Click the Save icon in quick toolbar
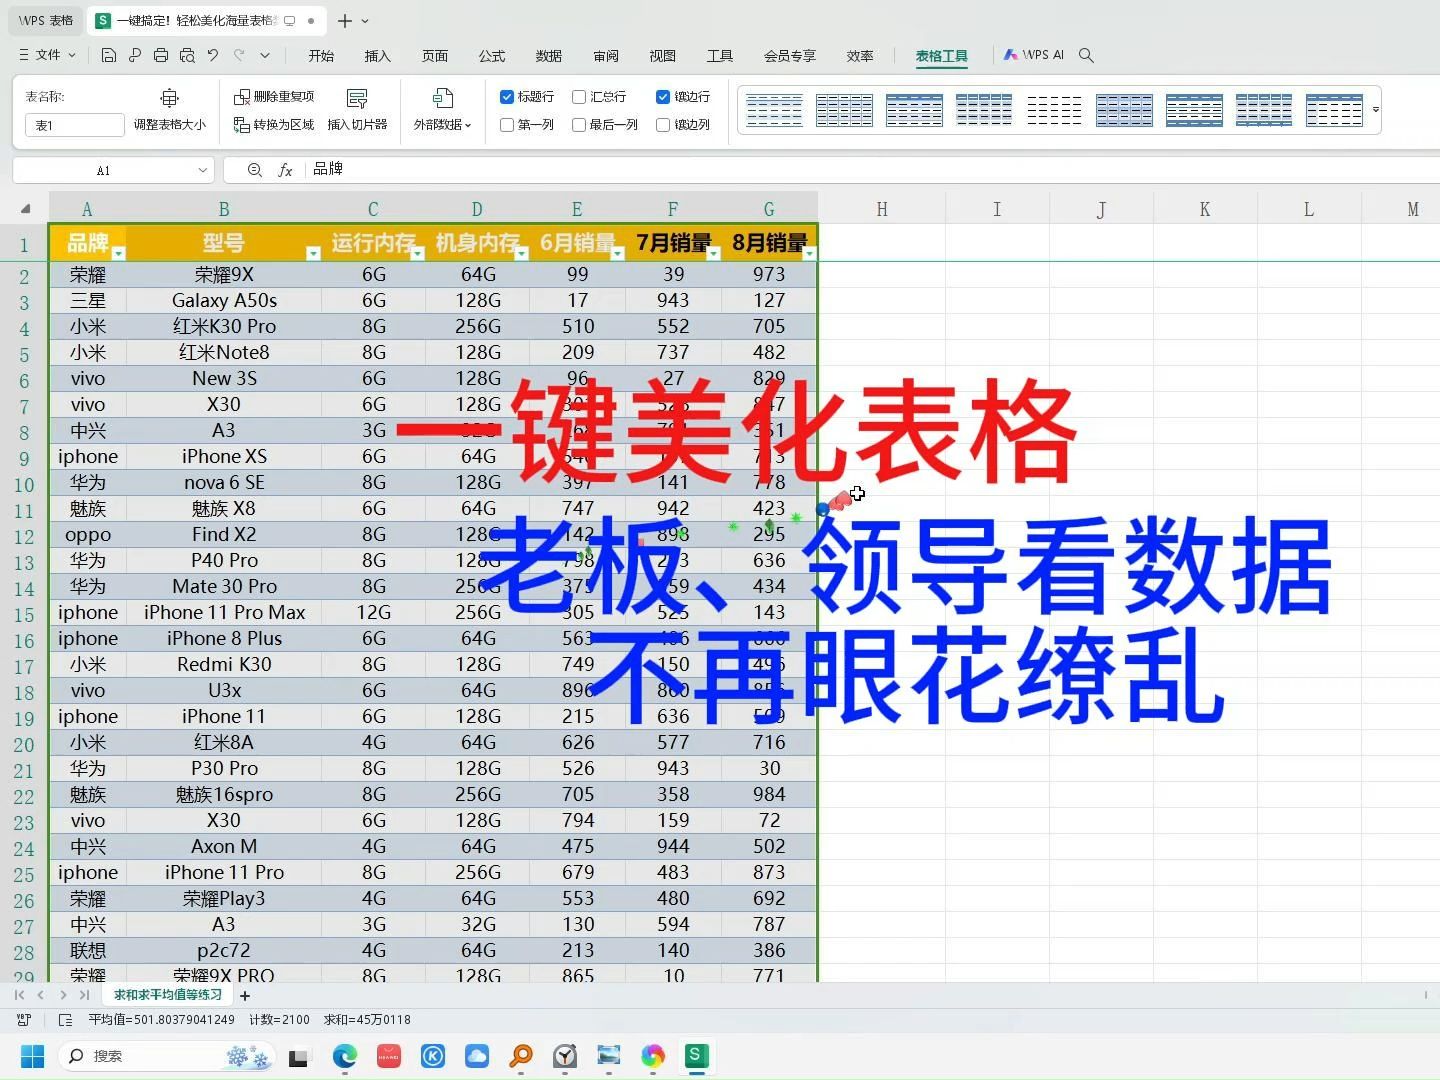Viewport: 1440px width, 1080px height. 109,55
